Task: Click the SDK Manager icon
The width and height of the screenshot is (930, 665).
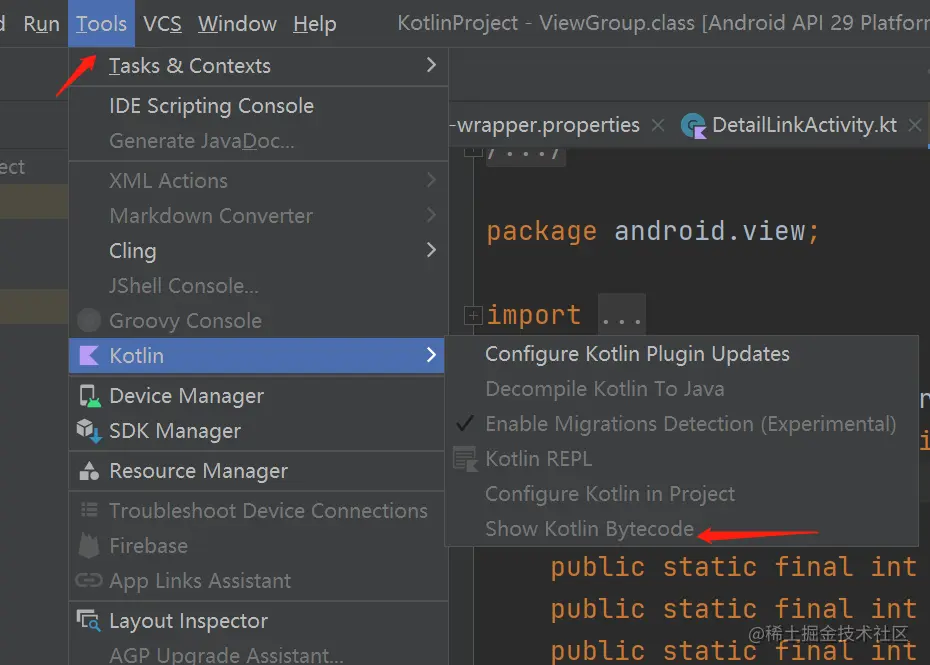Action: [x=90, y=431]
